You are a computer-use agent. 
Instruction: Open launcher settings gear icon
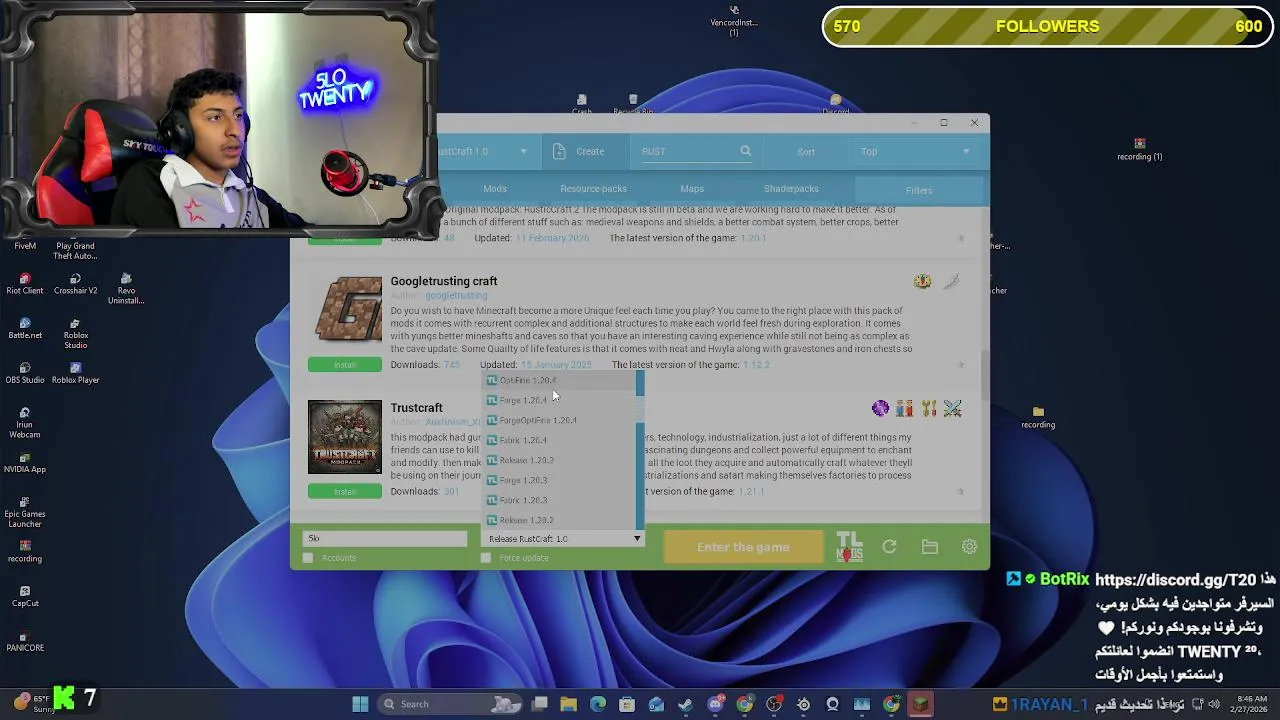click(x=969, y=547)
